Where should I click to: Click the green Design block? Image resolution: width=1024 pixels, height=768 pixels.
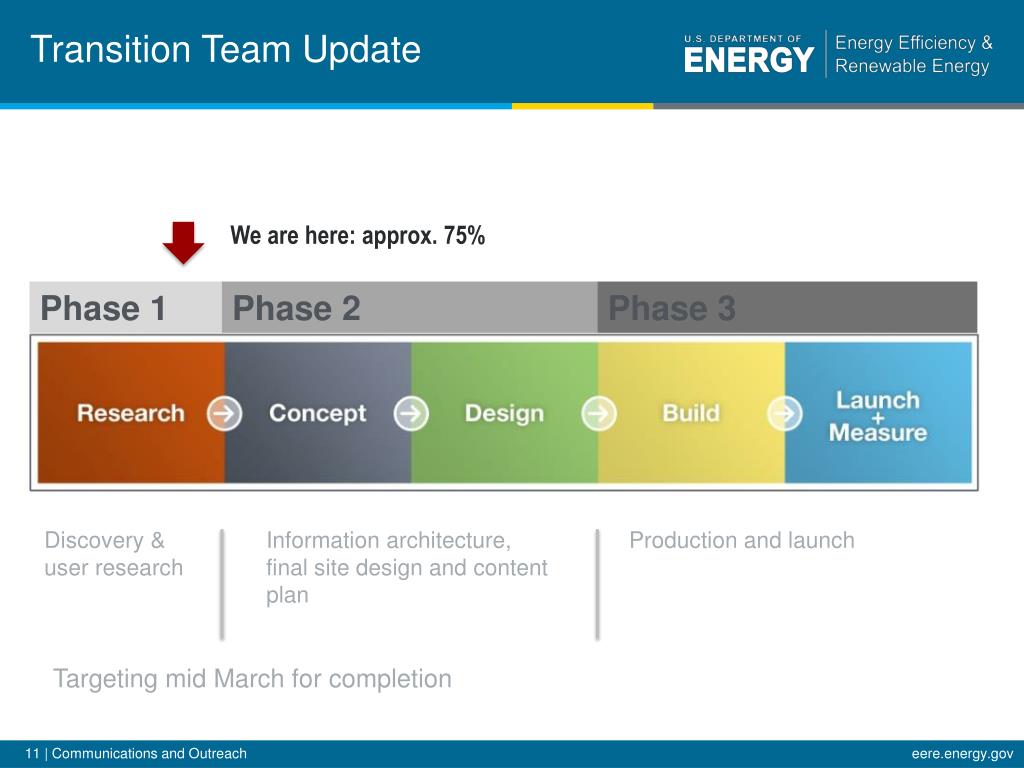(505, 413)
